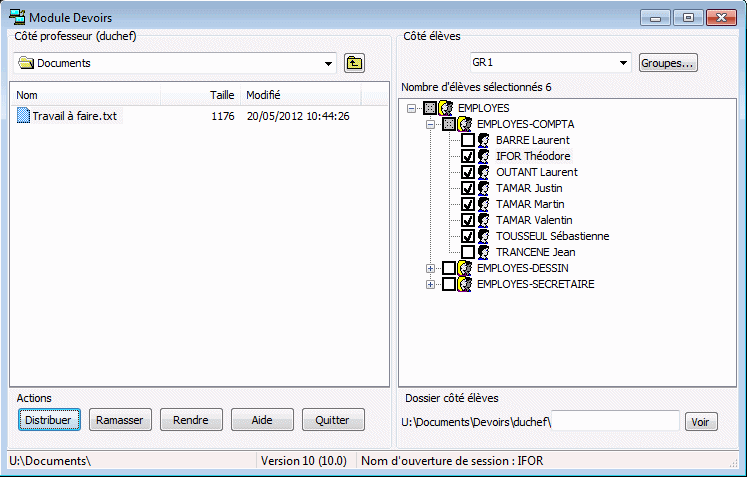The height and width of the screenshot is (477, 747).
Task: Expand the EMPLOYES-SECRETAIRE node
Action: tap(430, 284)
